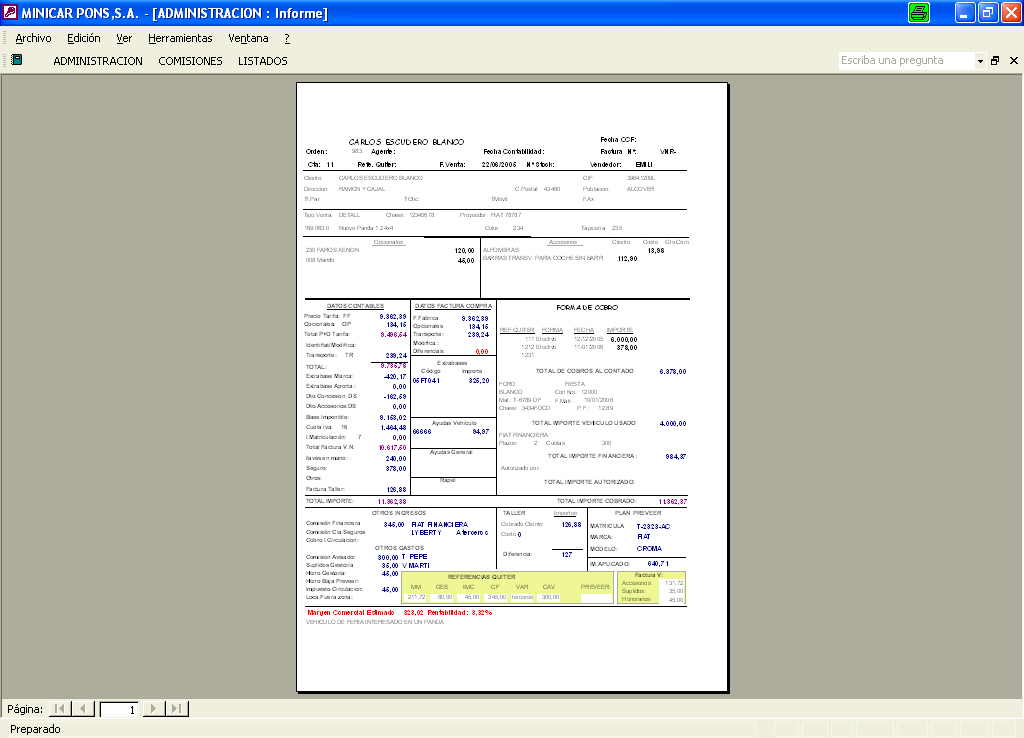Image resolution: width=1024 pixels, height=738 pixels.
Task: Open the Herramientas menu
Action: [x=180, y=39]
